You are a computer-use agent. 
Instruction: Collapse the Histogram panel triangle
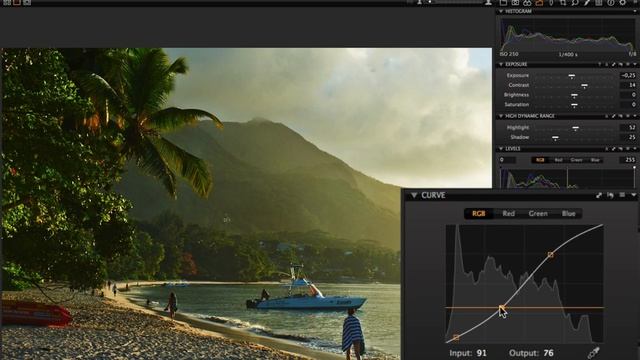(x=501, y=11)
